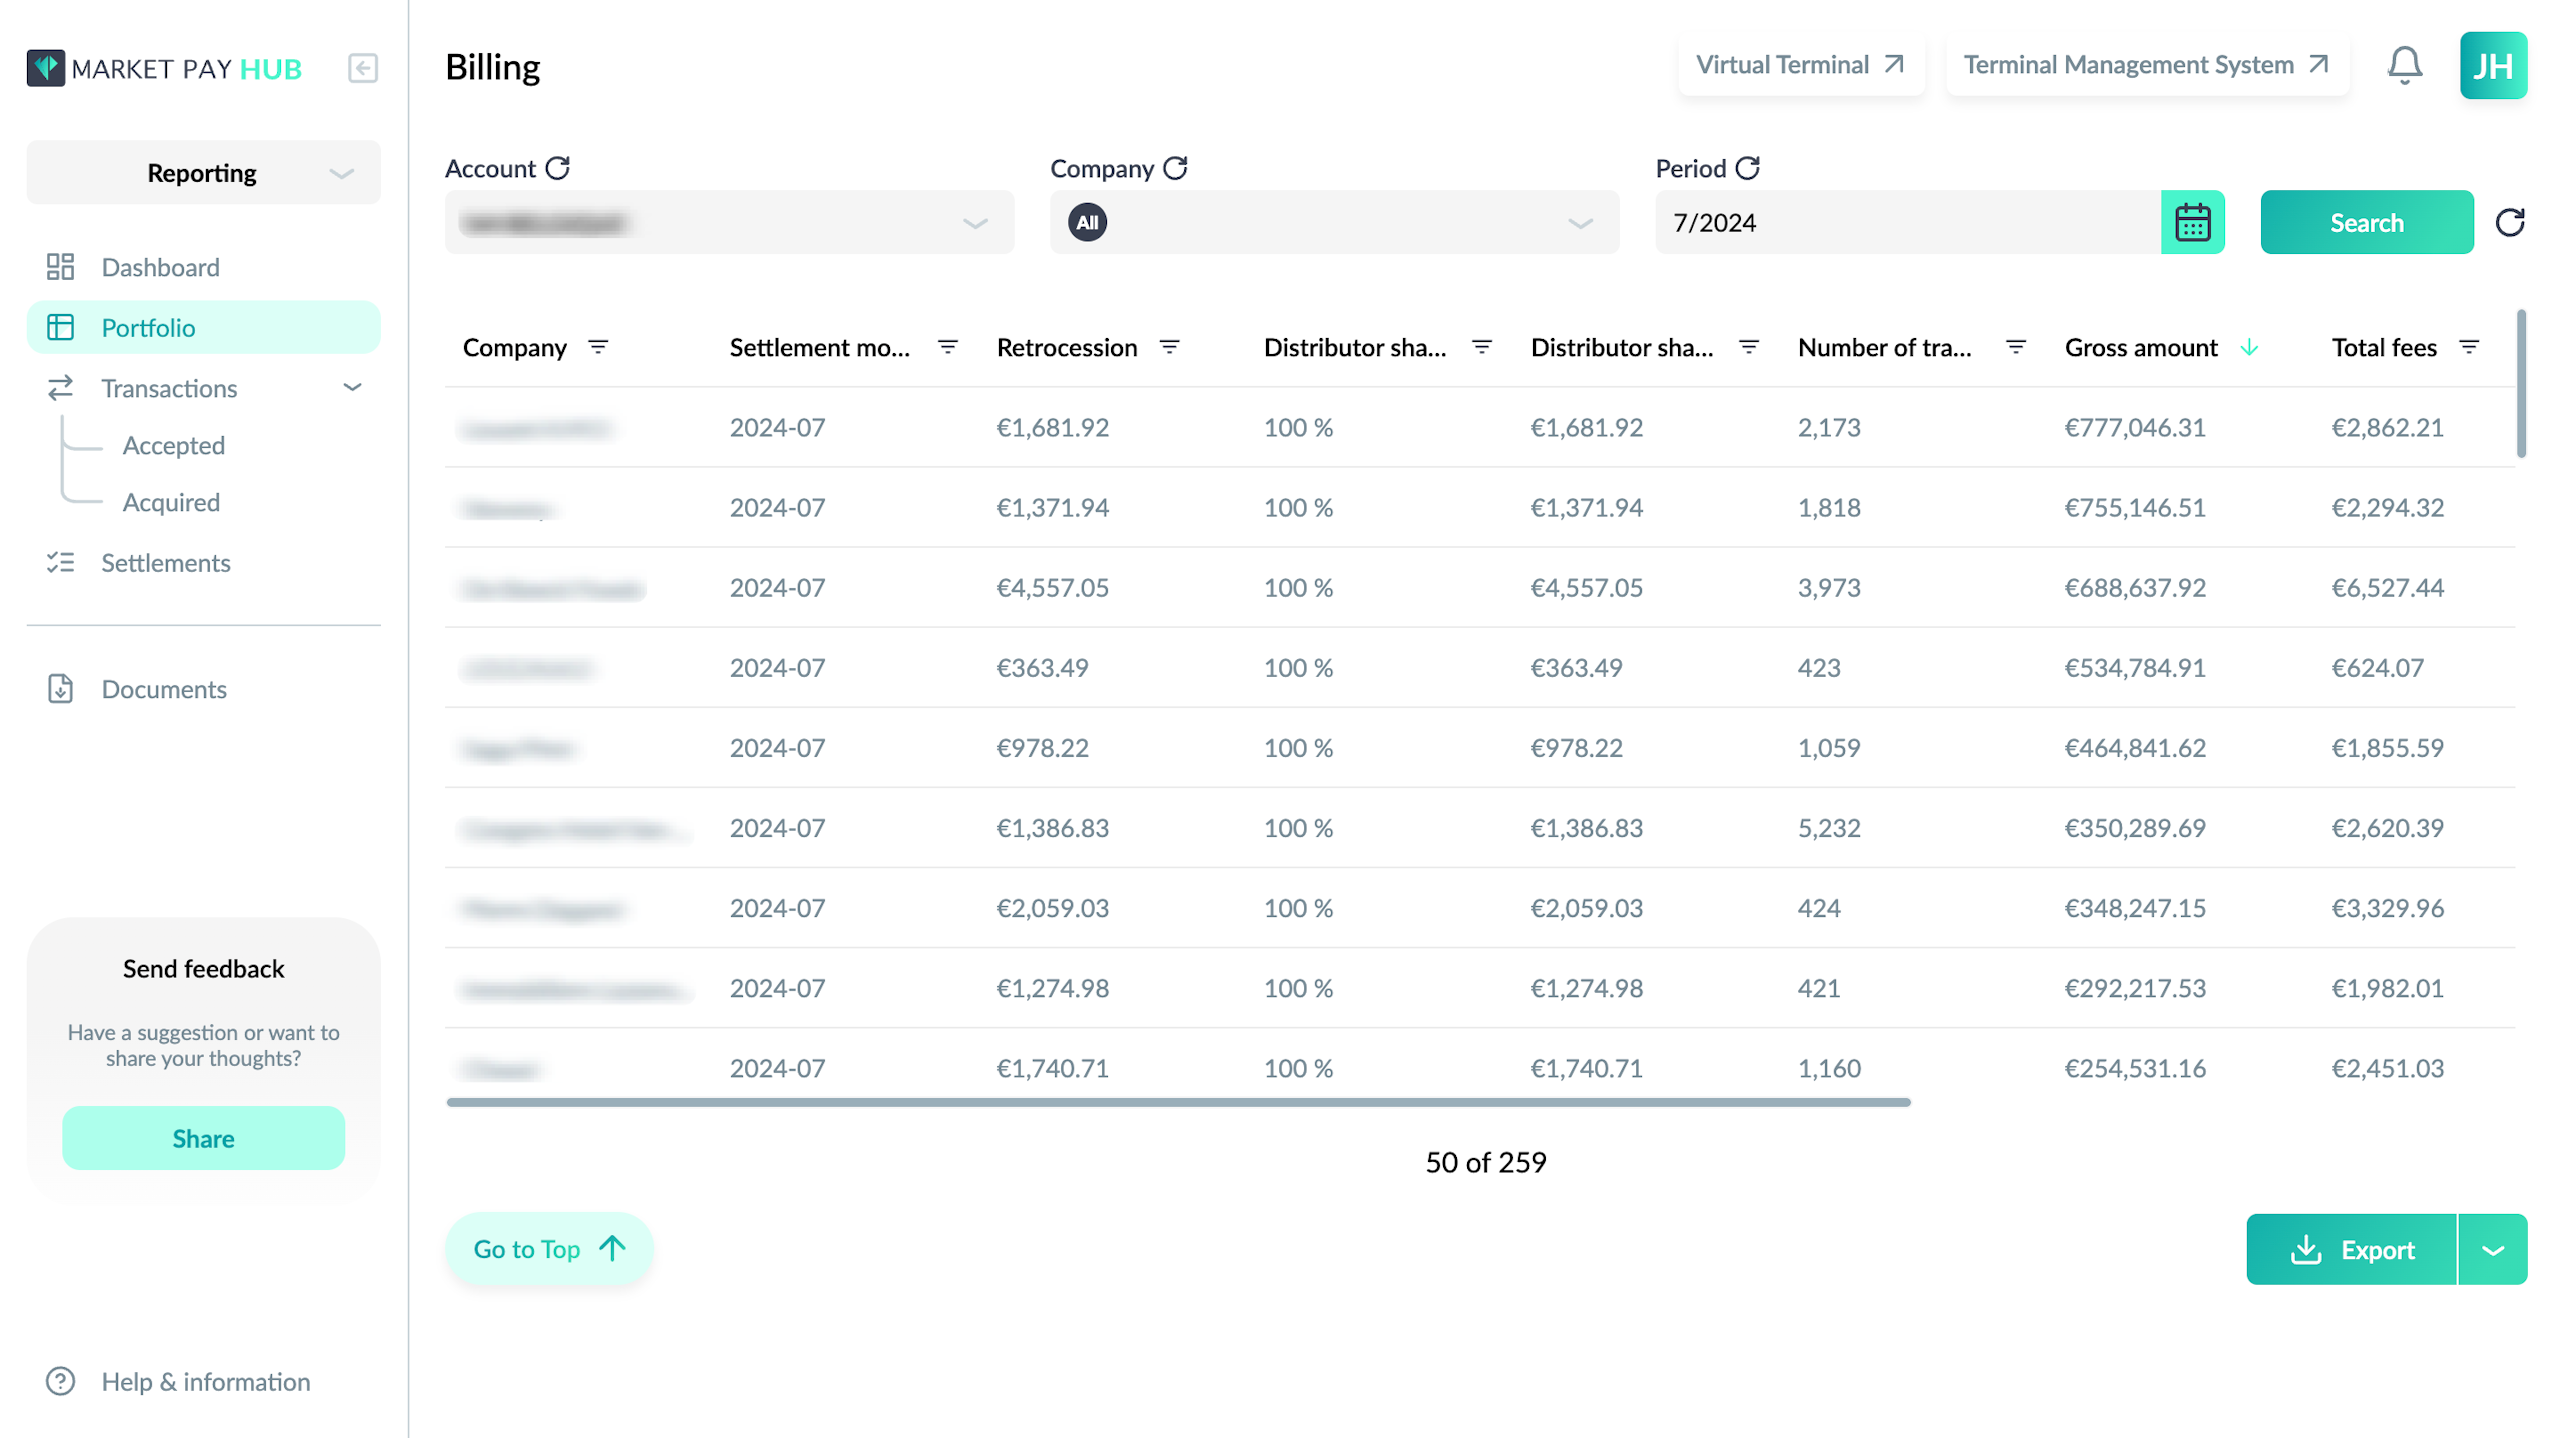Collapse the sidebar with the arrow icon
Image resolution: width=2560 pixels, height=1438 pixels.
click(363, 68)
